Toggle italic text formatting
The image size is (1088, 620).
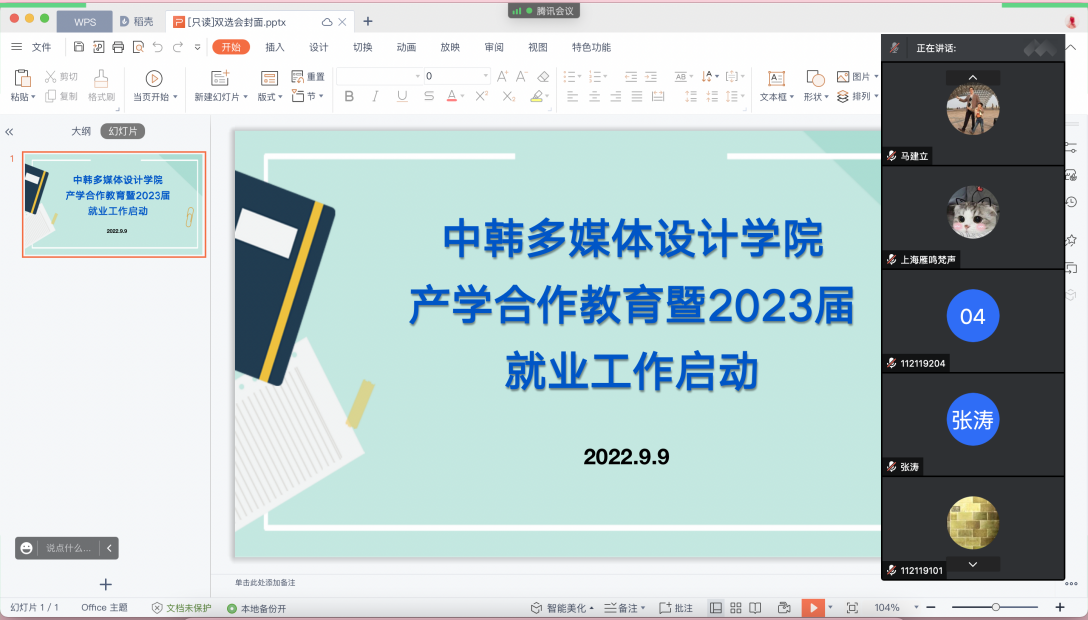pos(375,97)
